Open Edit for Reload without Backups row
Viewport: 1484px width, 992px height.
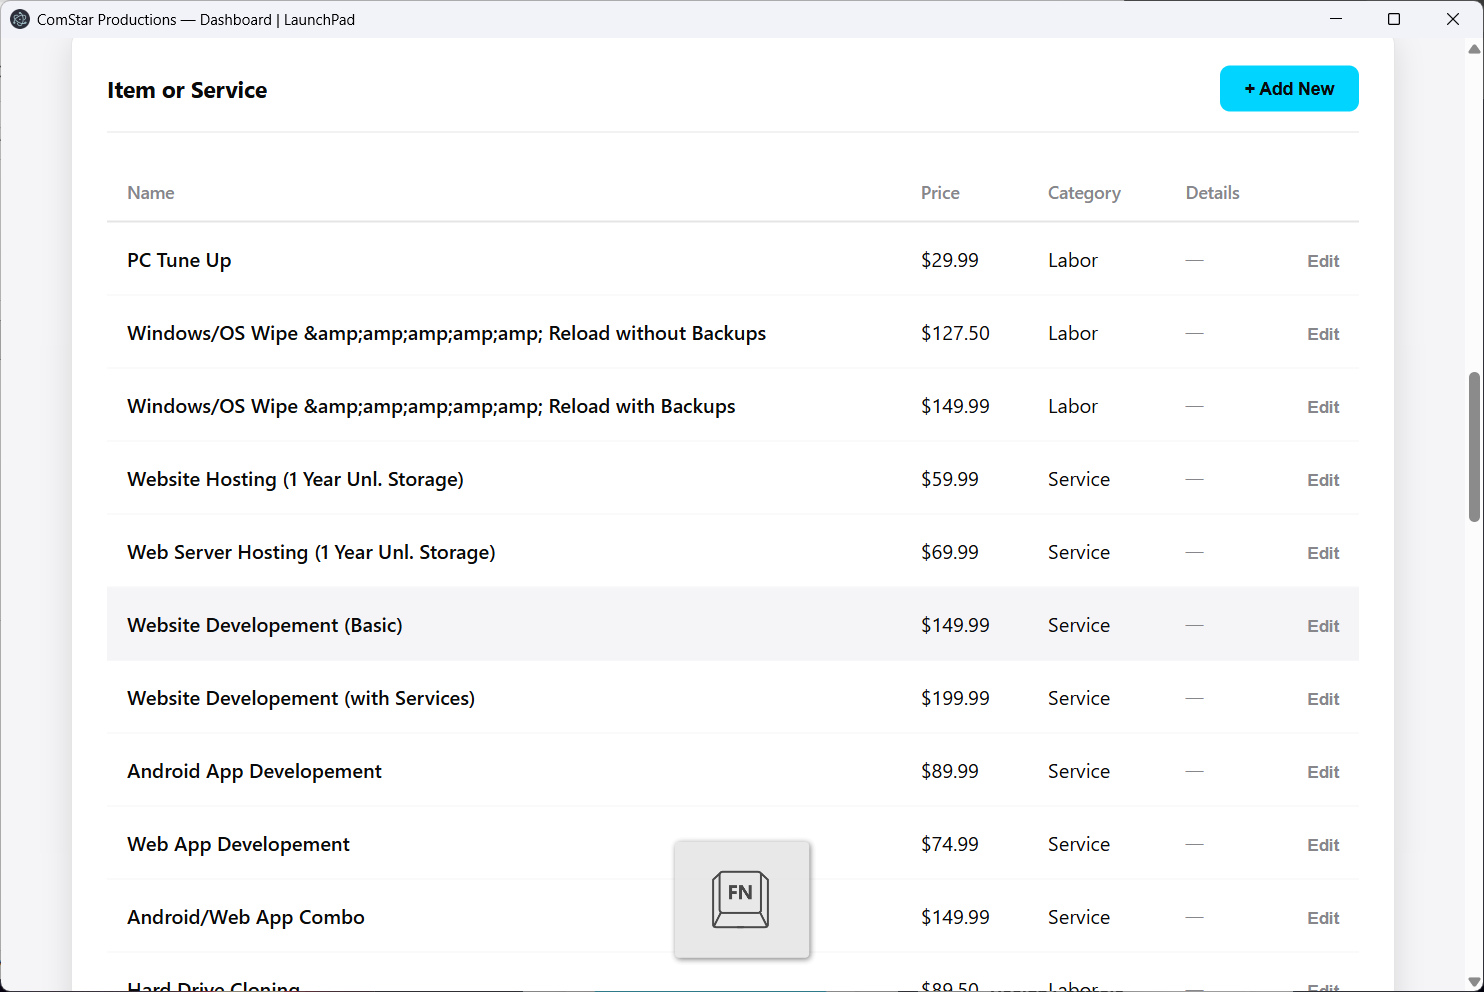tap(1322, 334)
